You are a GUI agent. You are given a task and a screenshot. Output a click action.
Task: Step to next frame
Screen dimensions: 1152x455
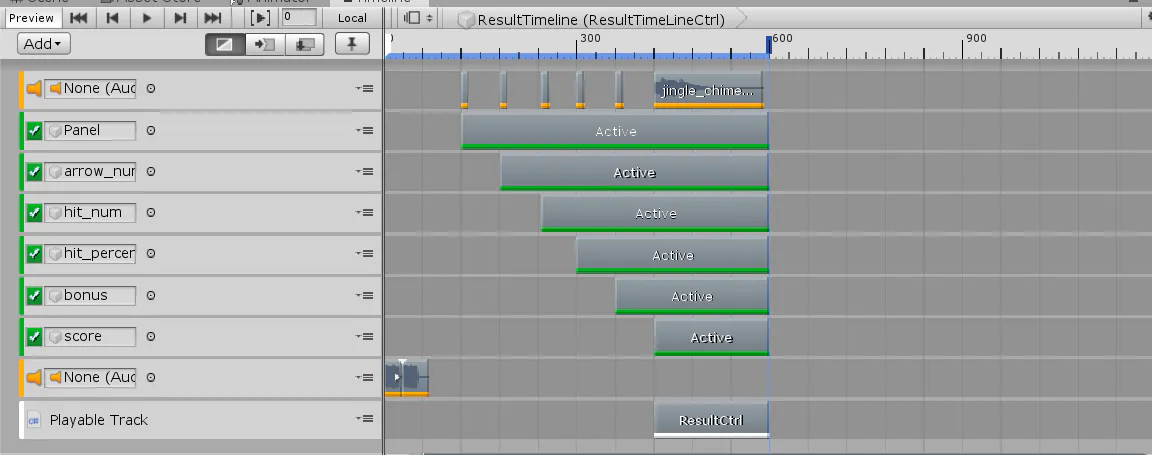180,18
